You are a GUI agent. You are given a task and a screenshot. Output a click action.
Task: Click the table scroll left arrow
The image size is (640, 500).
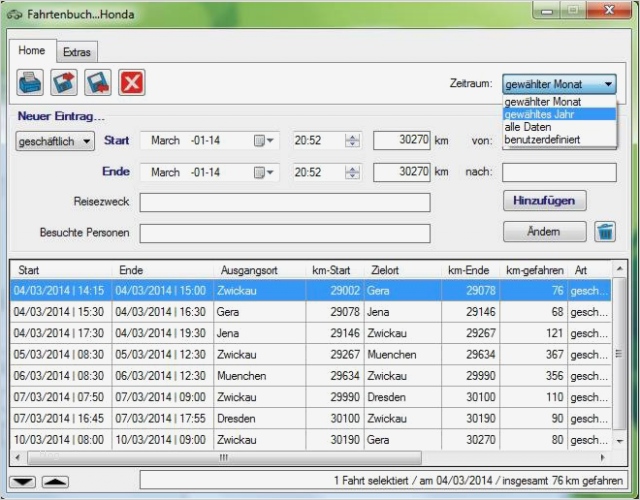click(x=18, y=458)
